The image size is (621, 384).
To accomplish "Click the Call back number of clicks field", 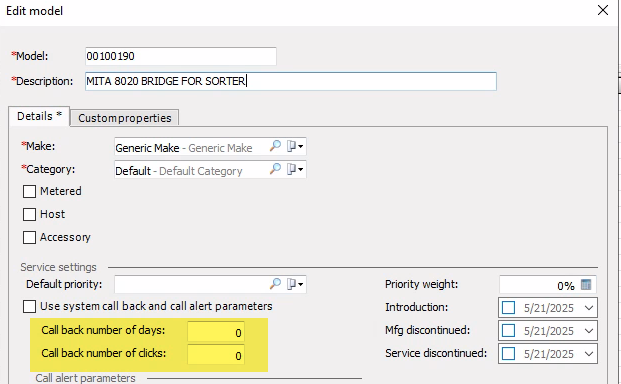I will 216,355.
